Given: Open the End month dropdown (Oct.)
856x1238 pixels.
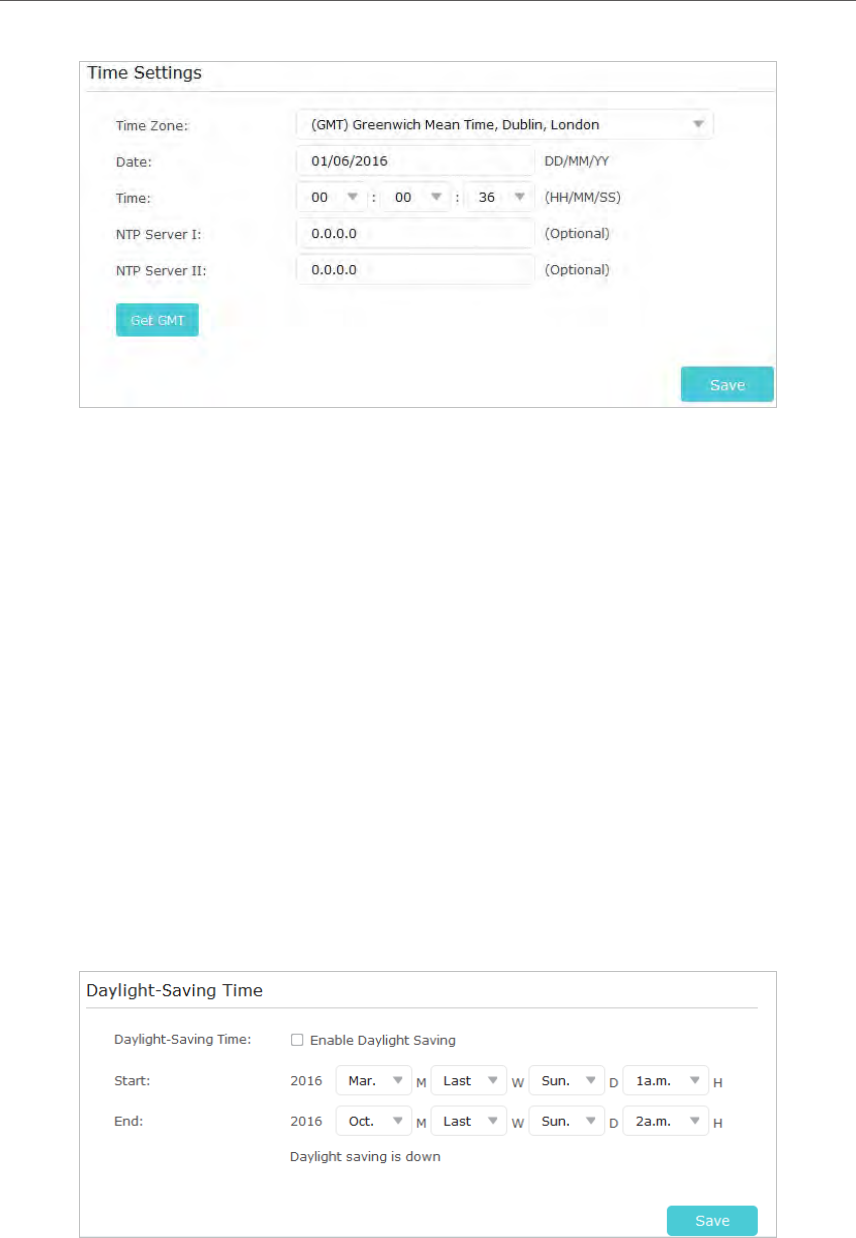Looking at the screenshot, I should [374, 1121].
